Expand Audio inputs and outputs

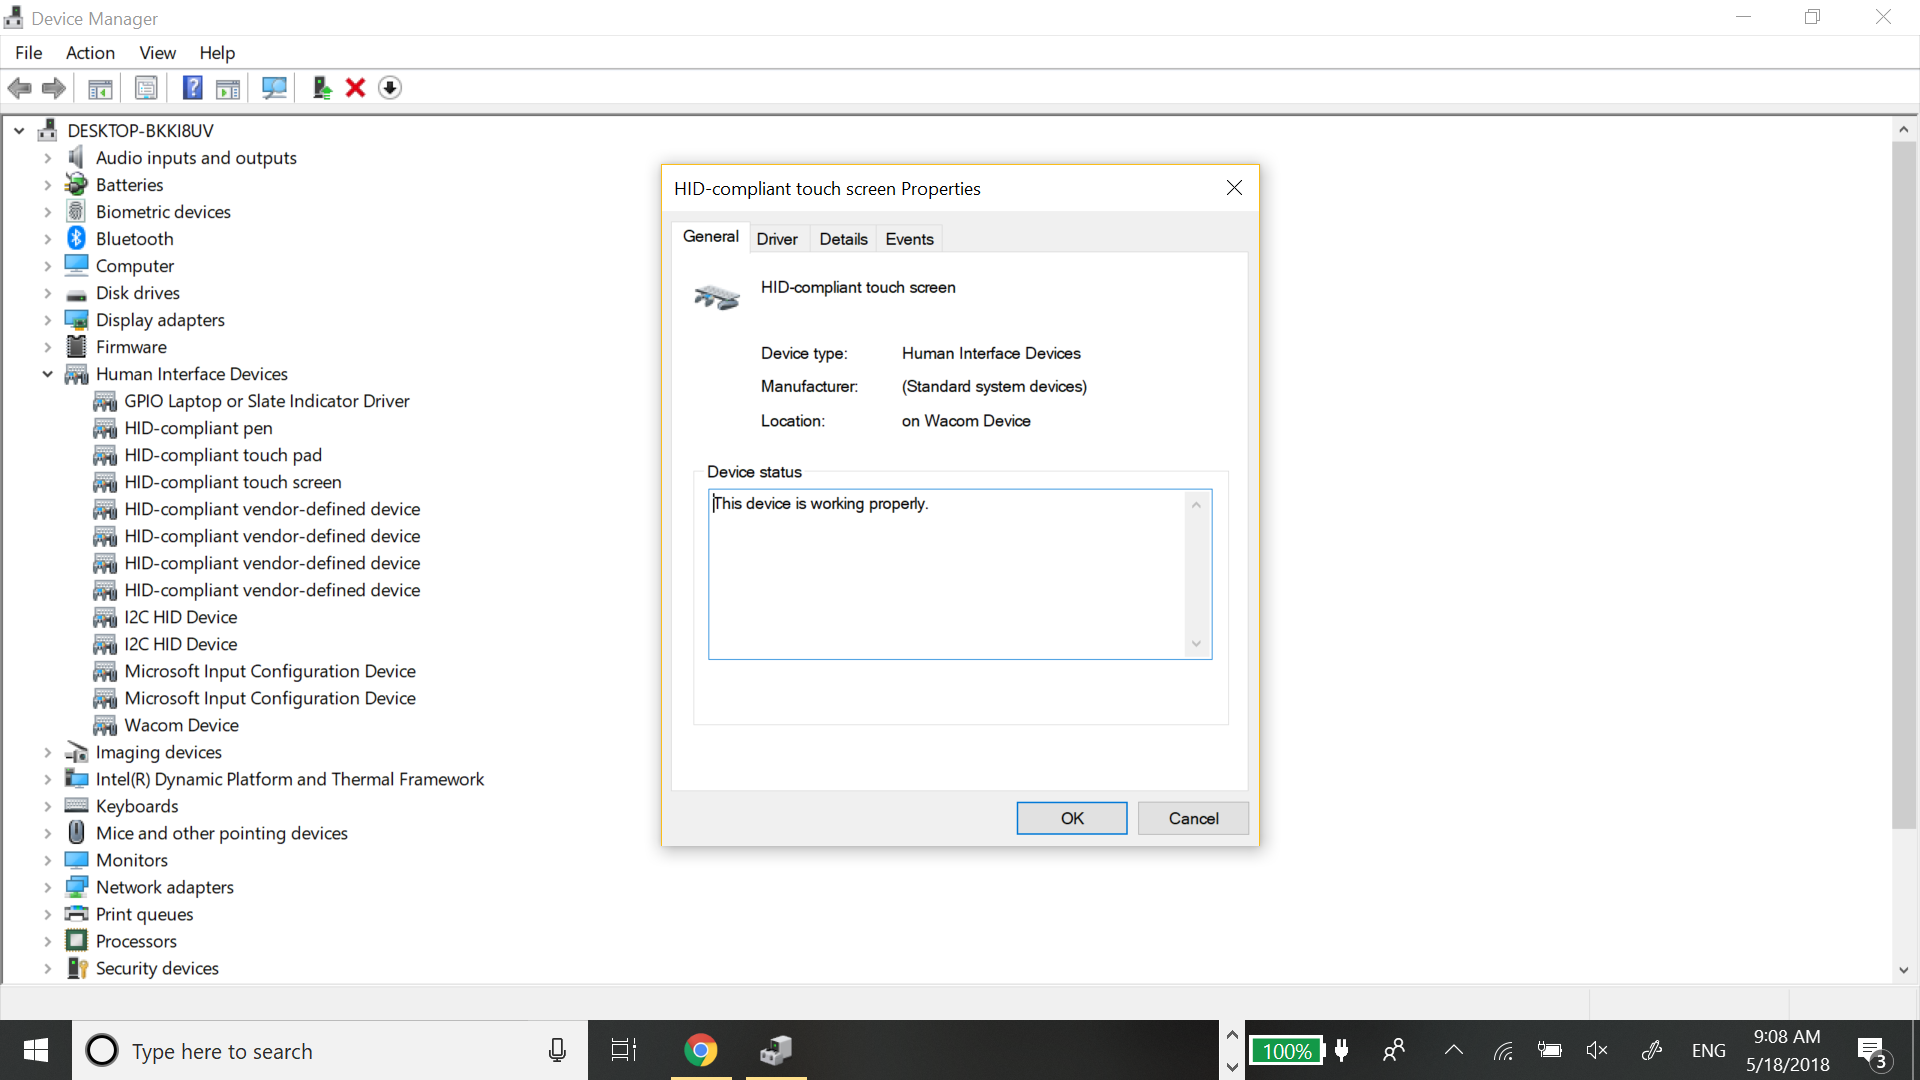click(47, 158)
